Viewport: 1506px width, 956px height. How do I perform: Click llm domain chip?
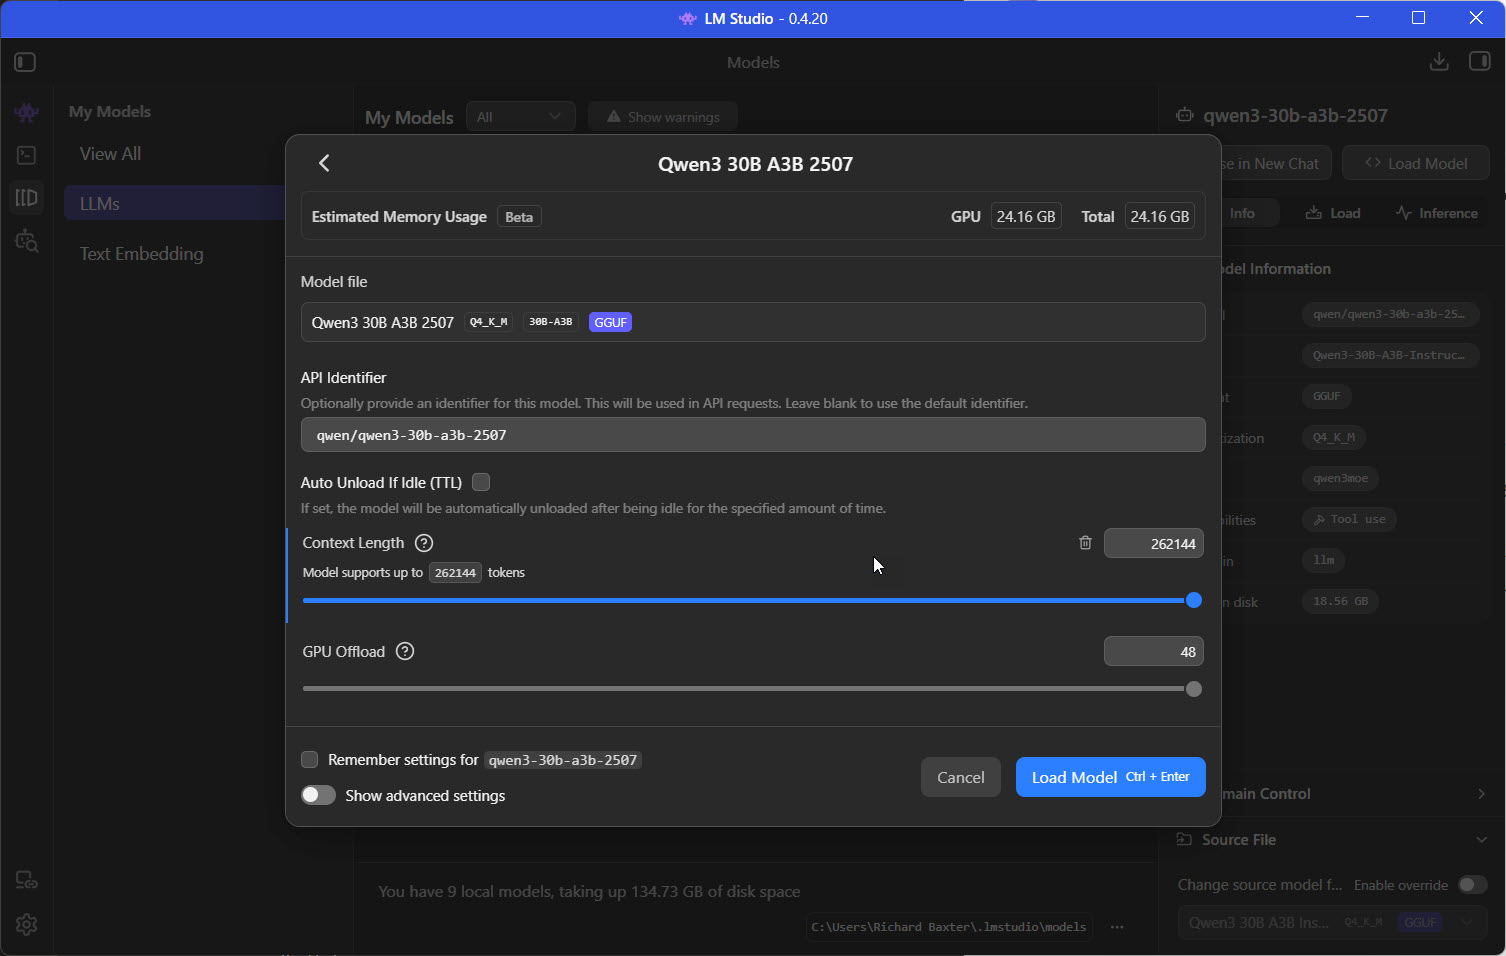point(1324,560)
